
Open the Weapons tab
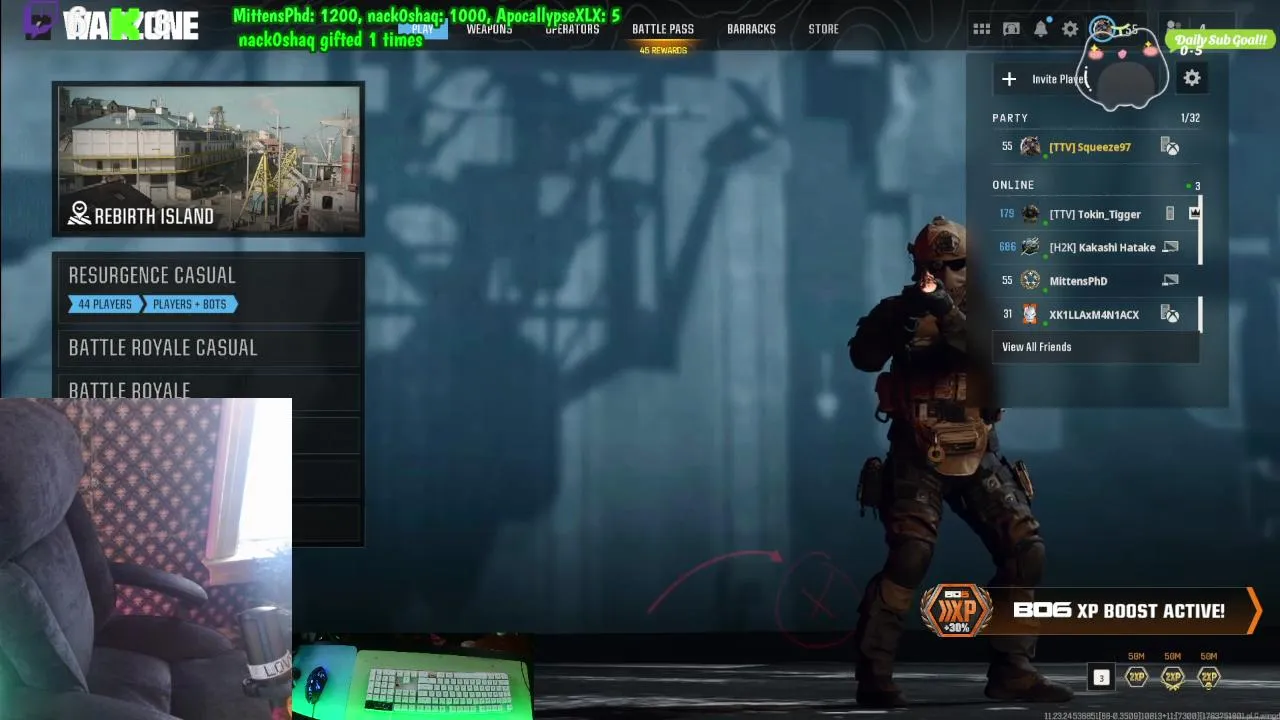click(489, 29)
